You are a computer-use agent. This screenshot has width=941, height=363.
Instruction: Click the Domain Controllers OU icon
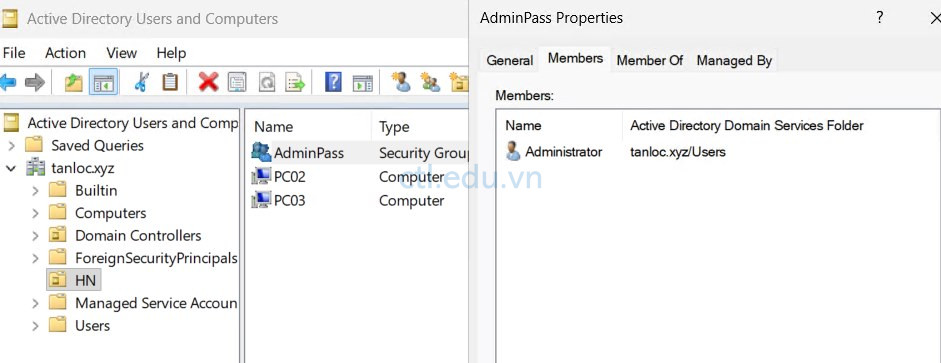[x=58, y=235]
